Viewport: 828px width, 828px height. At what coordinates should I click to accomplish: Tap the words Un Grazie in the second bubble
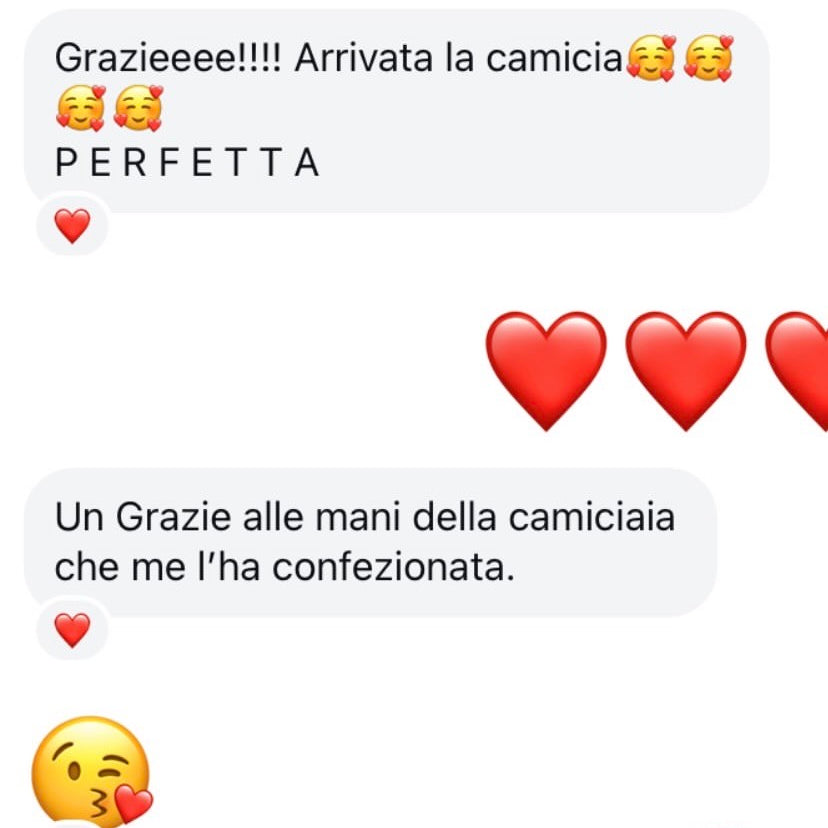143,517
